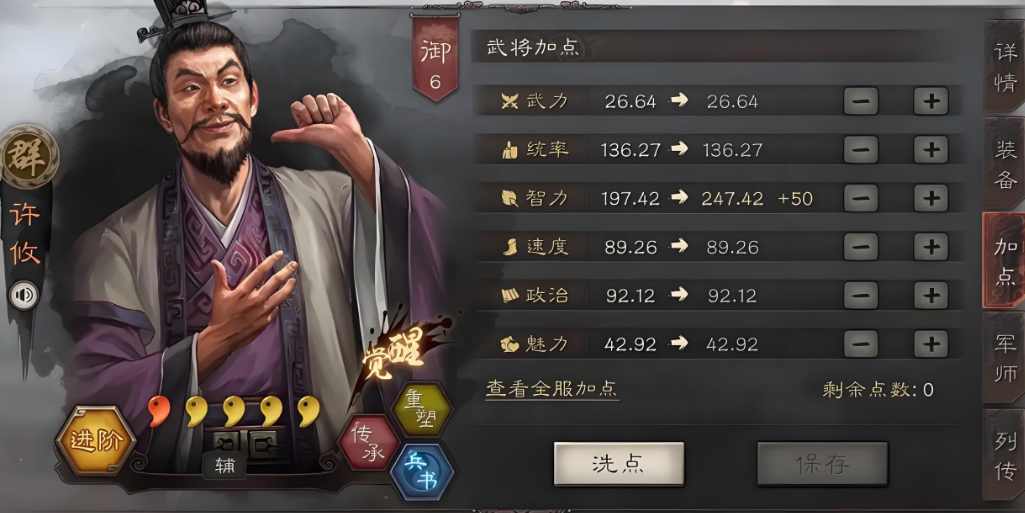Viewport: 1025px width, 513px height.
Task: Open the 军师 tab
Action: (1005, 357)
